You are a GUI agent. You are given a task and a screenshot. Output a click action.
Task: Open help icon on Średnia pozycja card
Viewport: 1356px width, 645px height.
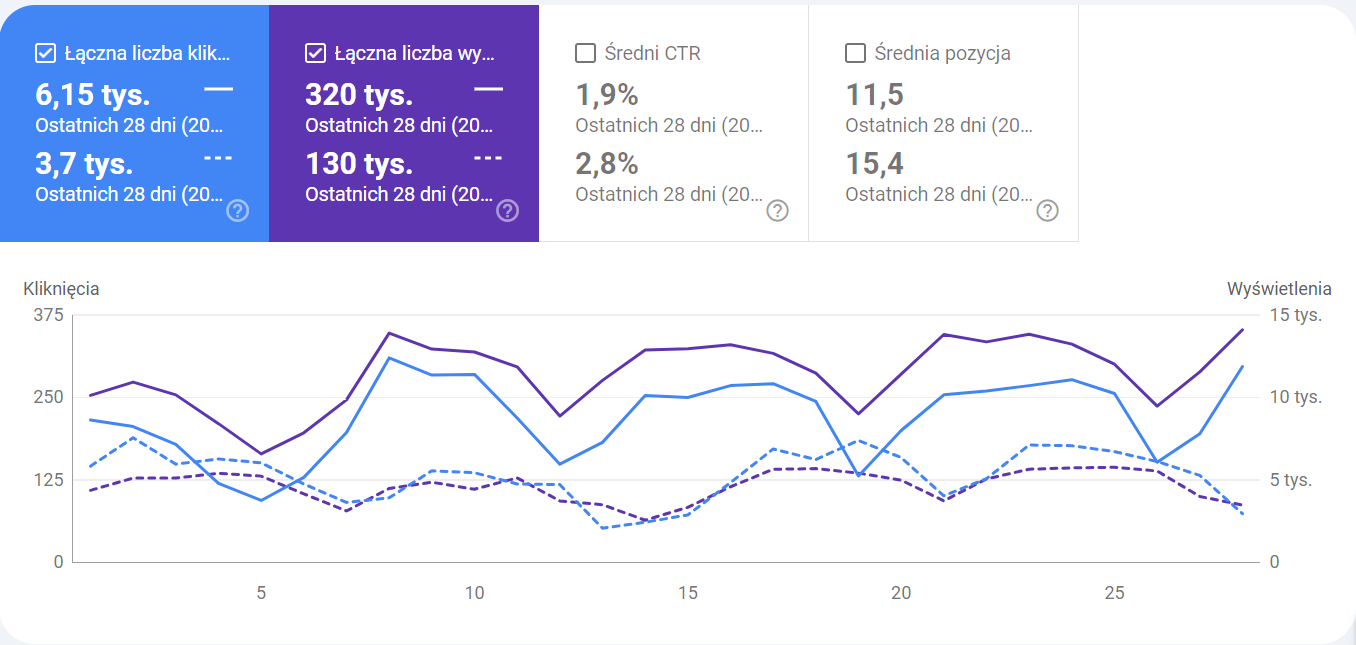[x=1047, y=210]
